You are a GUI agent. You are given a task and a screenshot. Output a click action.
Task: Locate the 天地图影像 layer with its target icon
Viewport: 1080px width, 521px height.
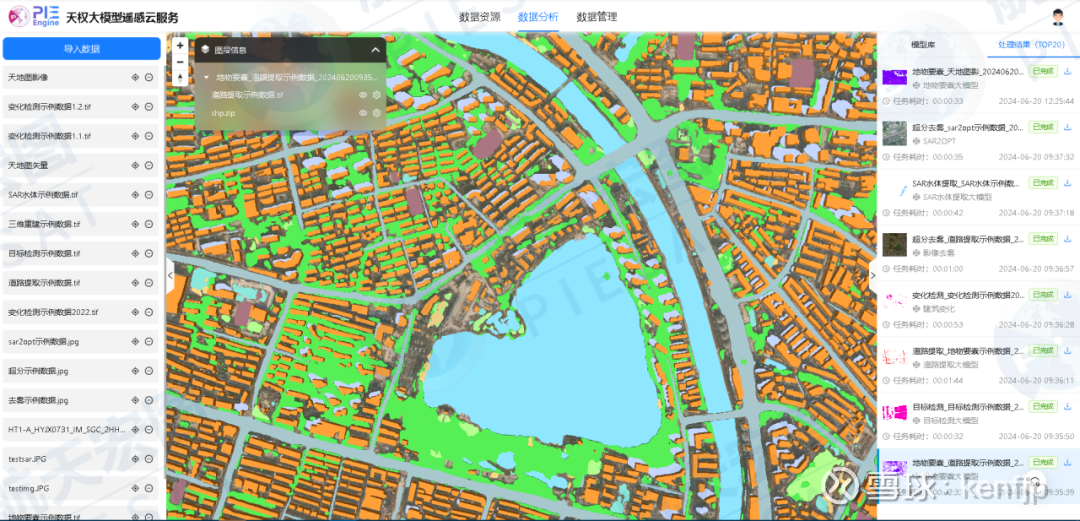(135, 77)
